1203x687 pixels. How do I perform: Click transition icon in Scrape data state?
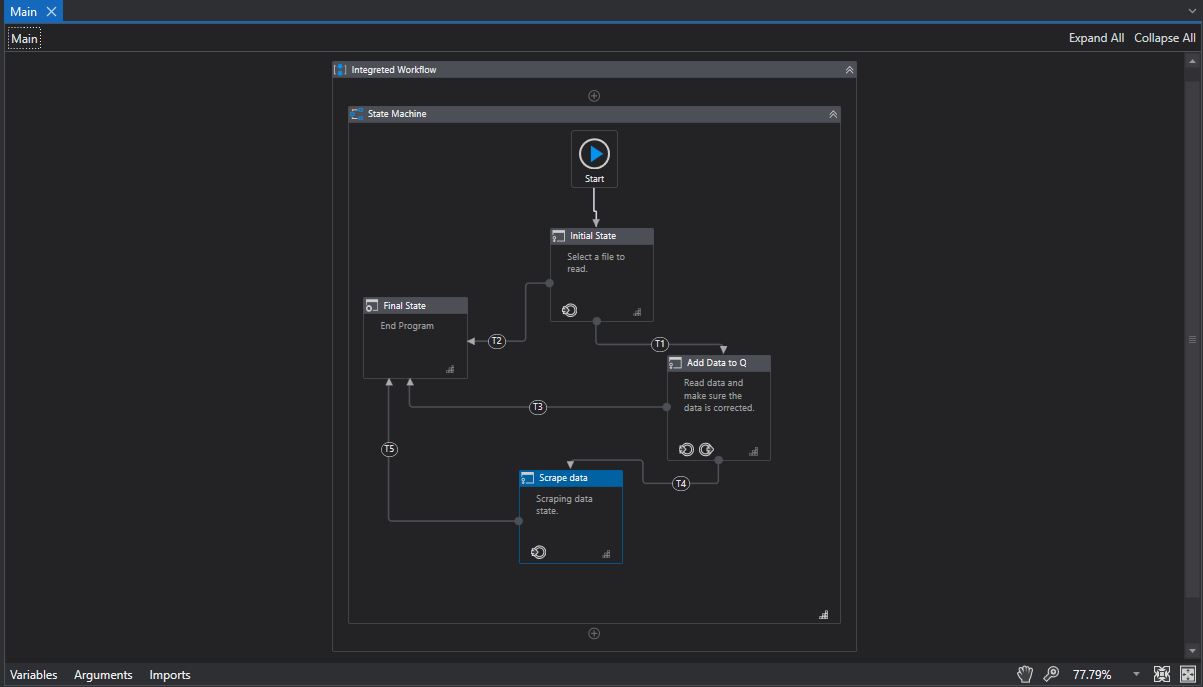tap(538, 552)
